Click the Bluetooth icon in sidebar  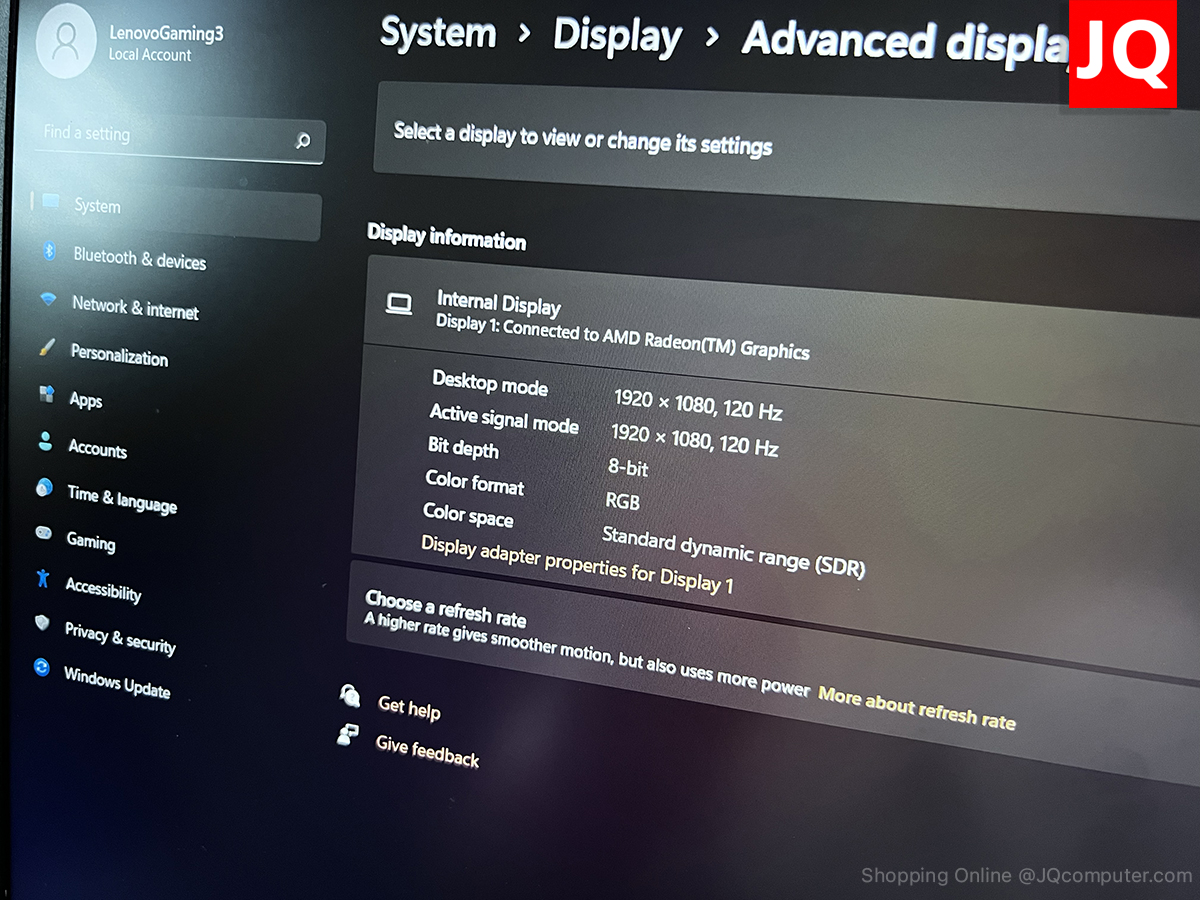(x=49, y=252)
